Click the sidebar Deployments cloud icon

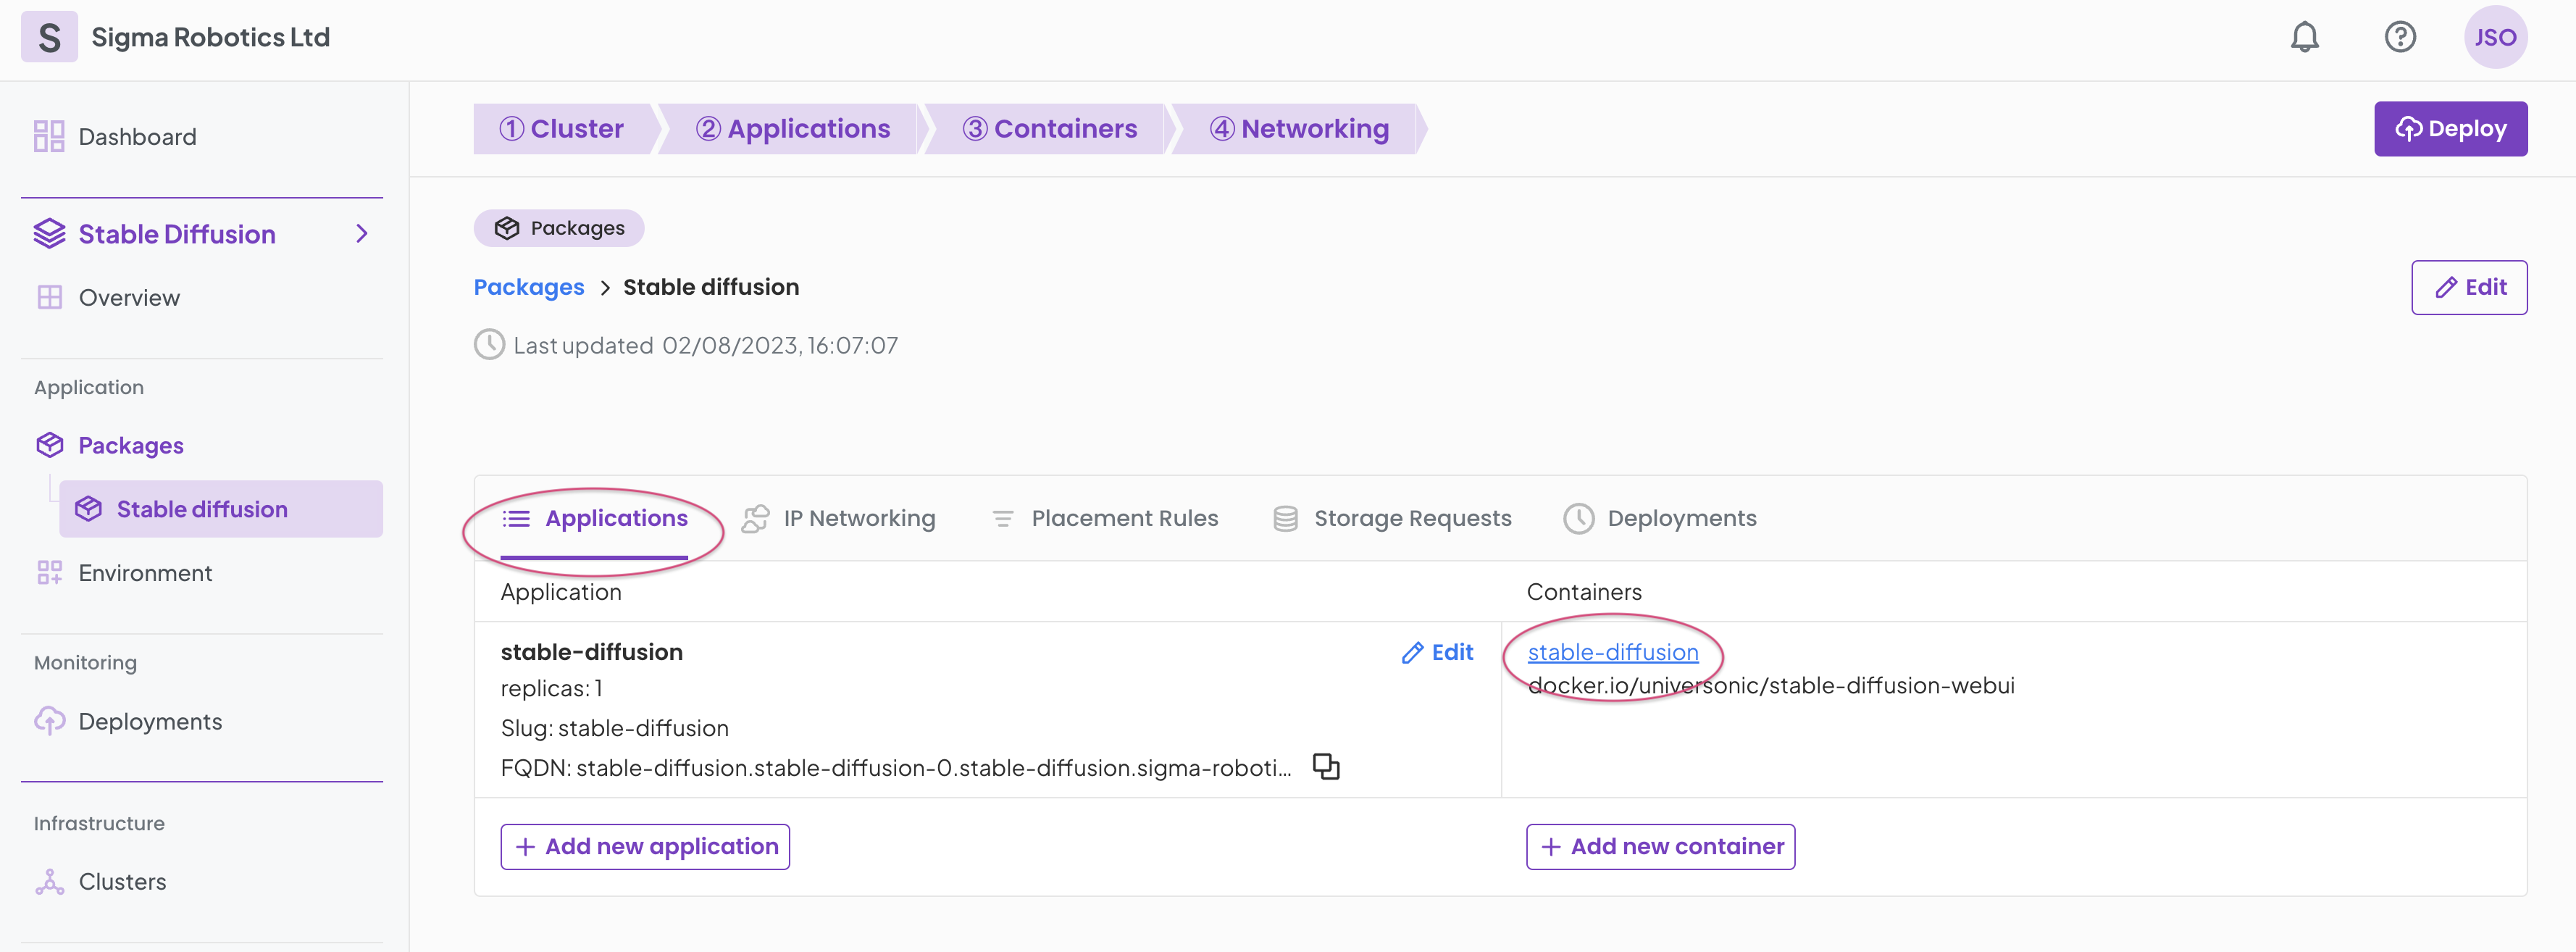[49, 721]
